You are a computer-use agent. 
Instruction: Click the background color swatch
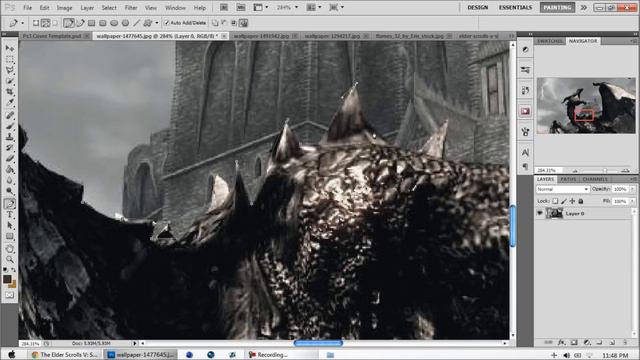click(13, 284)
